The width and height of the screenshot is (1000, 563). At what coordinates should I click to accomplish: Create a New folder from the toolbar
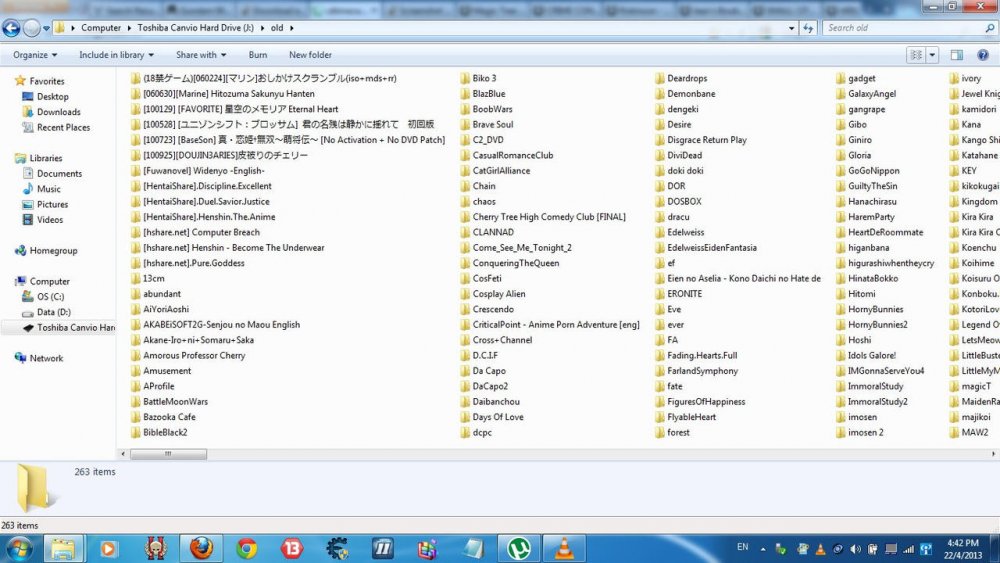[310, 55]
